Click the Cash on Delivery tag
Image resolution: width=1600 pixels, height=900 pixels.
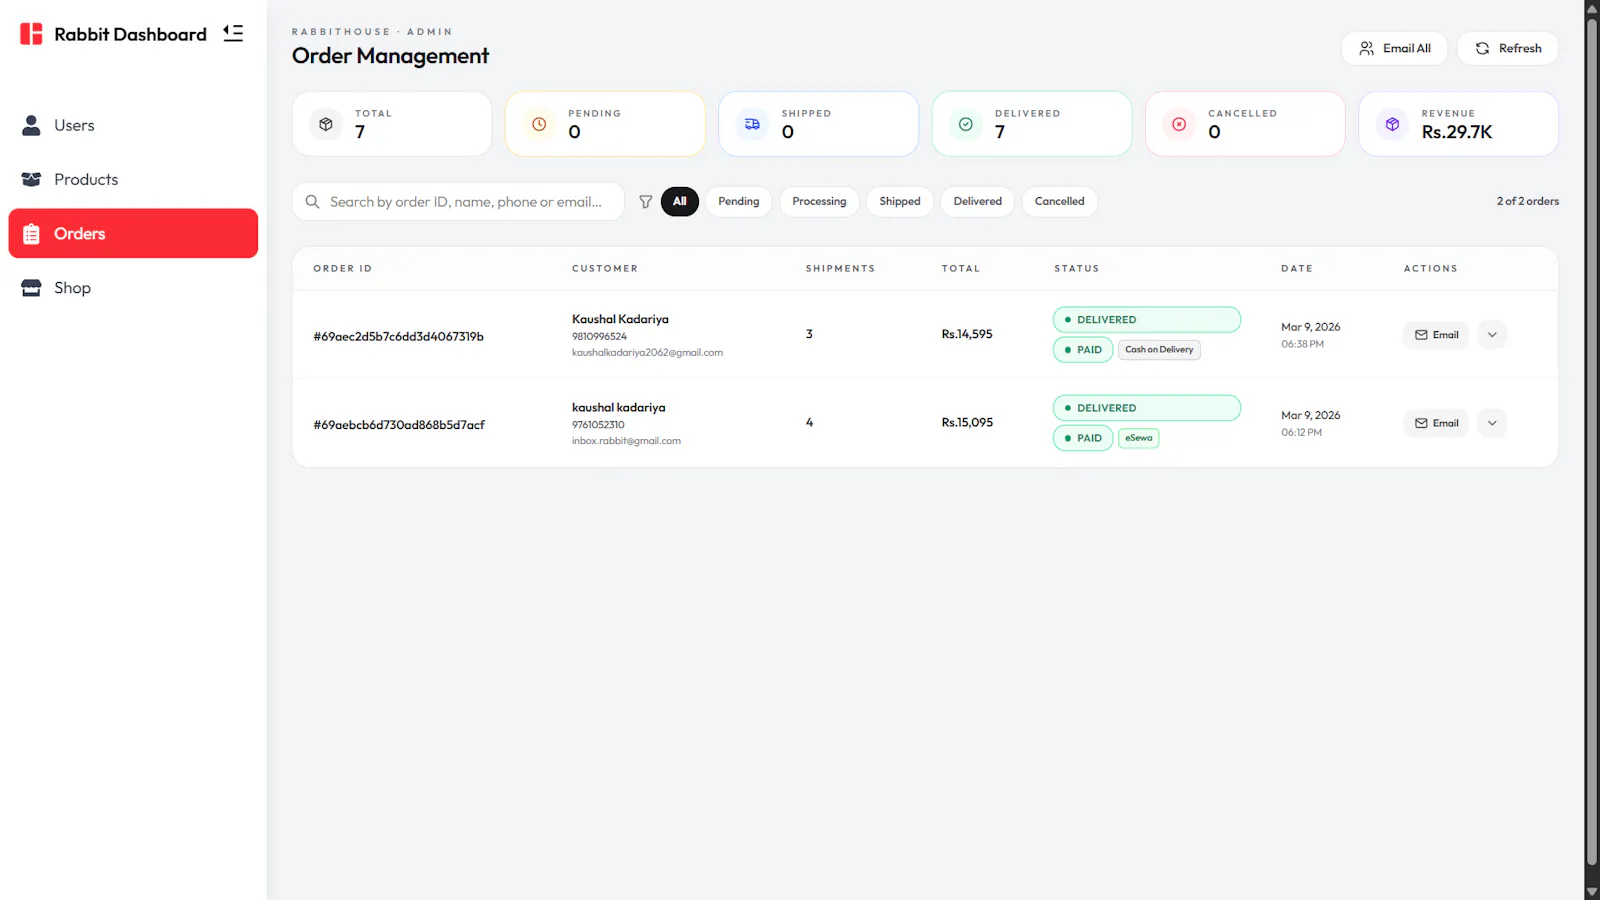[1159, 350]
